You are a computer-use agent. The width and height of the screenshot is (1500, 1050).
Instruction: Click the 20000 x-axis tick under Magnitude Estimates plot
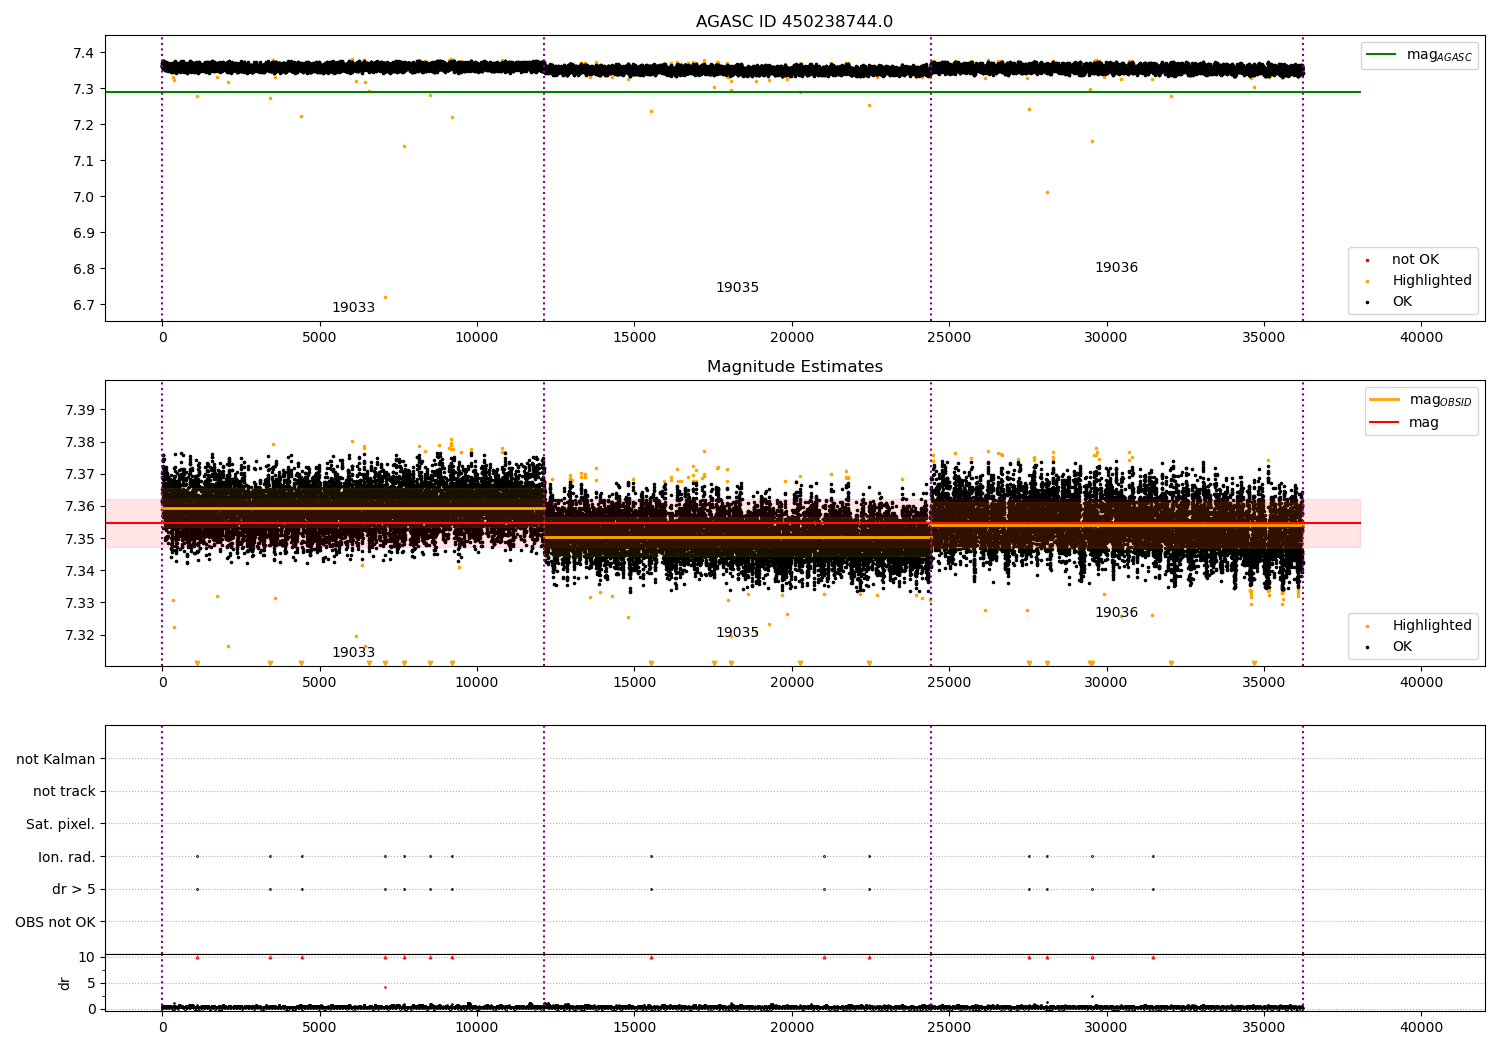(792, 682)
